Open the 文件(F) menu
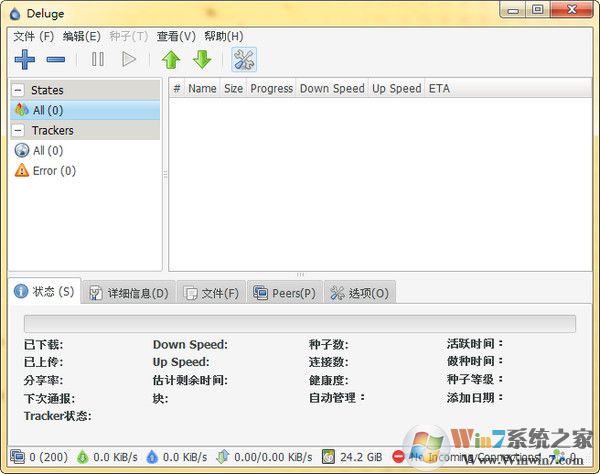This screenshot has width=600, height=474. coord(34,36)
